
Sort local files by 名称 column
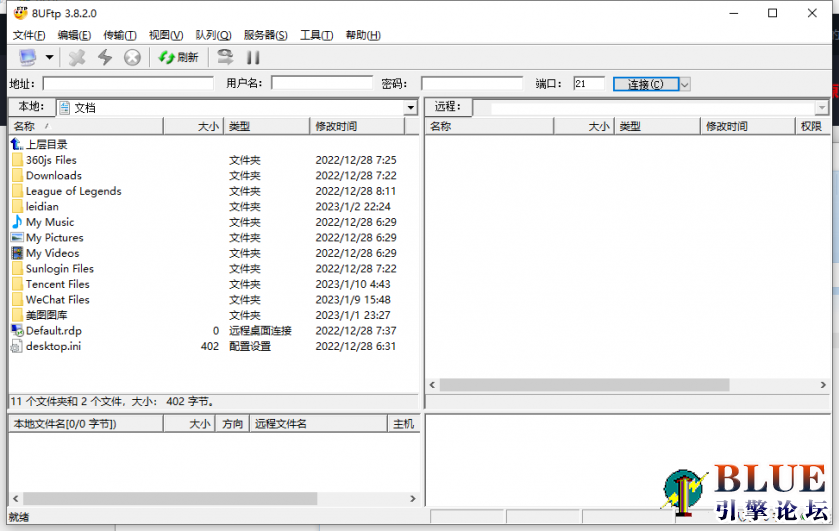pos(86,126)
